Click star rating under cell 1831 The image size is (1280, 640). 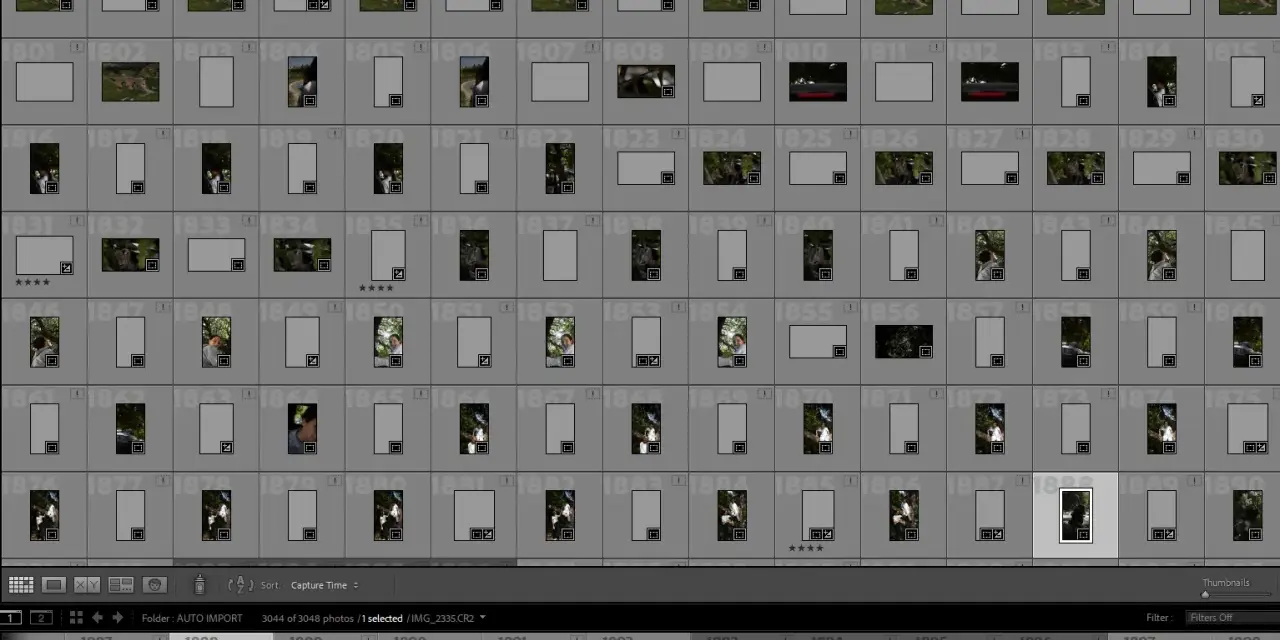coord(32,283)
